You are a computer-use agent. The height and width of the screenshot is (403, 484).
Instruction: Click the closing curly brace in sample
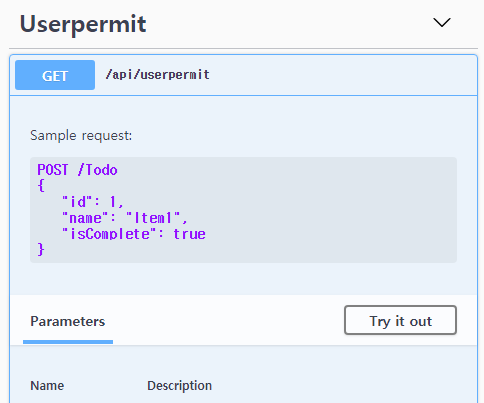[41, 249]
